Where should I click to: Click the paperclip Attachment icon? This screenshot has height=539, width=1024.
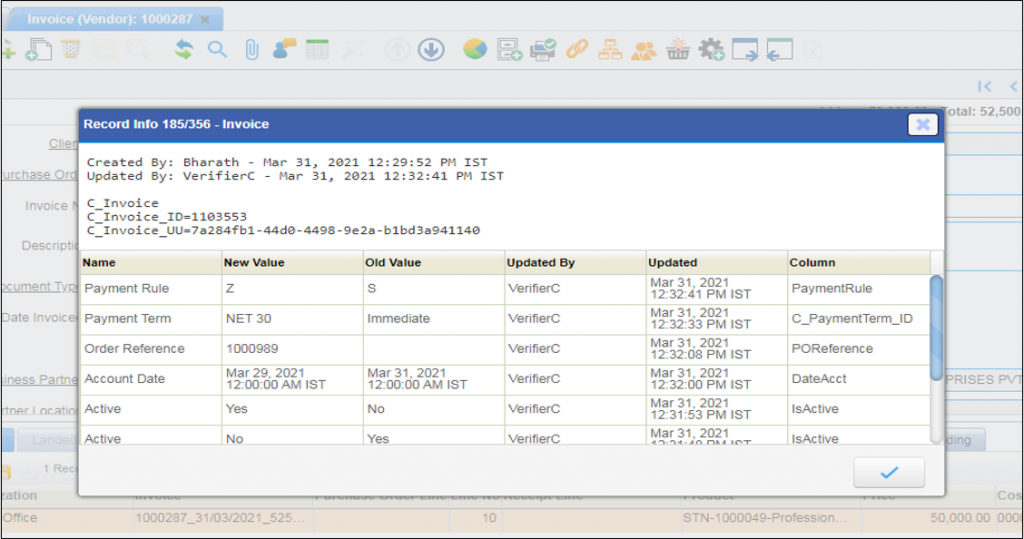point(251,49)
